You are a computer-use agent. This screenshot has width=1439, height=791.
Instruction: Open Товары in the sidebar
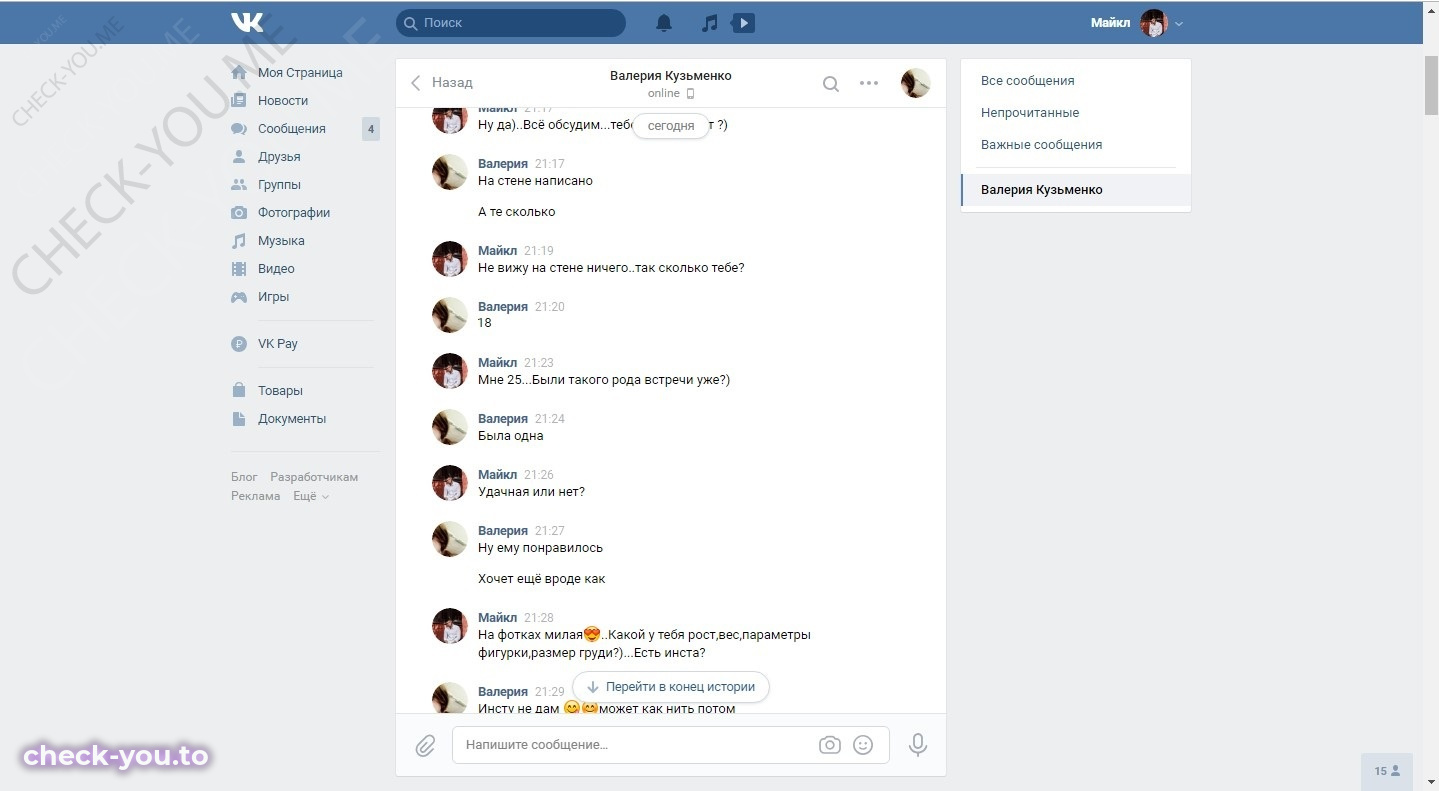point(280,391)
